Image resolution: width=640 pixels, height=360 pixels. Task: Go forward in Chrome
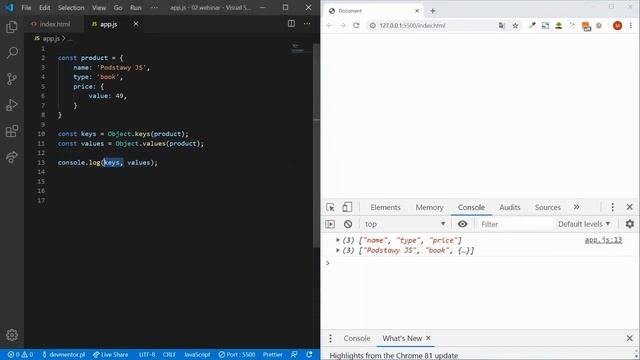343,25
